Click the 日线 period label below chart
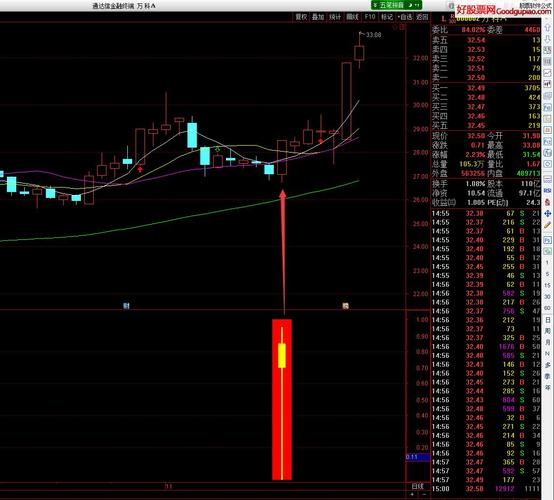Image resolution: width=554 pixels, height=500 pixels. tap(418, 486)
